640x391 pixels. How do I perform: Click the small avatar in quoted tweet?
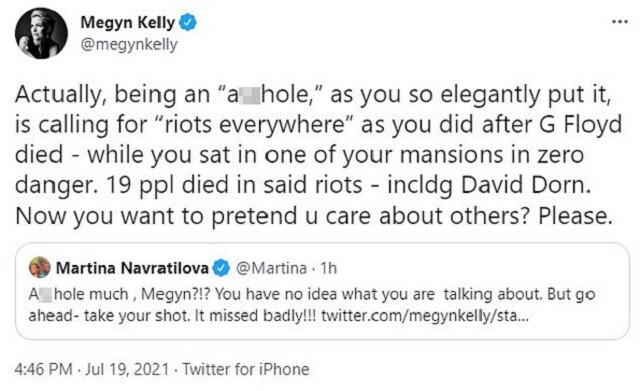coord(40,268)
